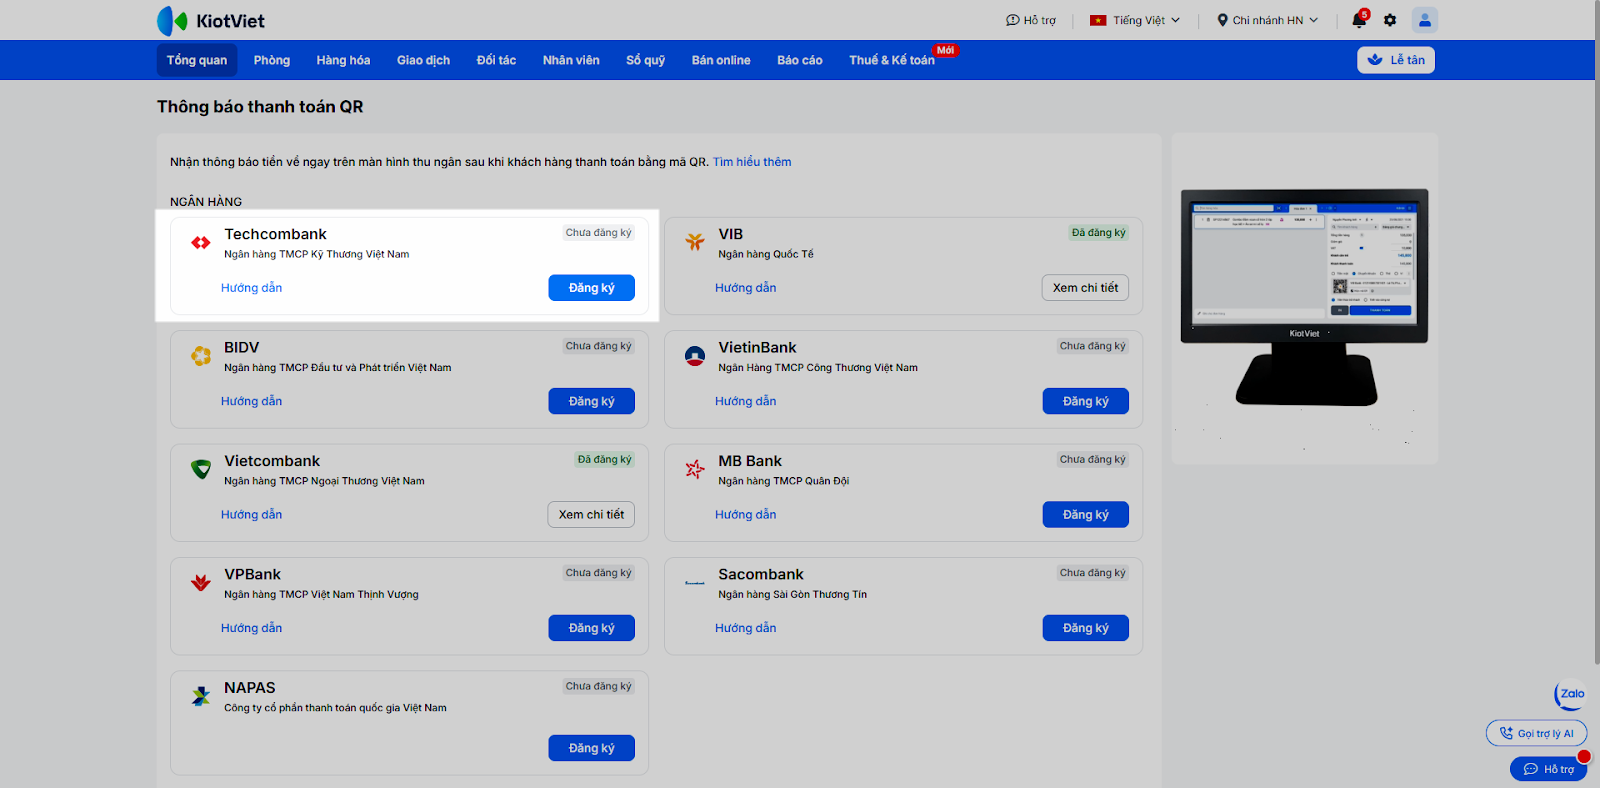The width and height of the screenshot is (1600, 788).
Task: Open the Bán online menu
Action: point(721,60)
